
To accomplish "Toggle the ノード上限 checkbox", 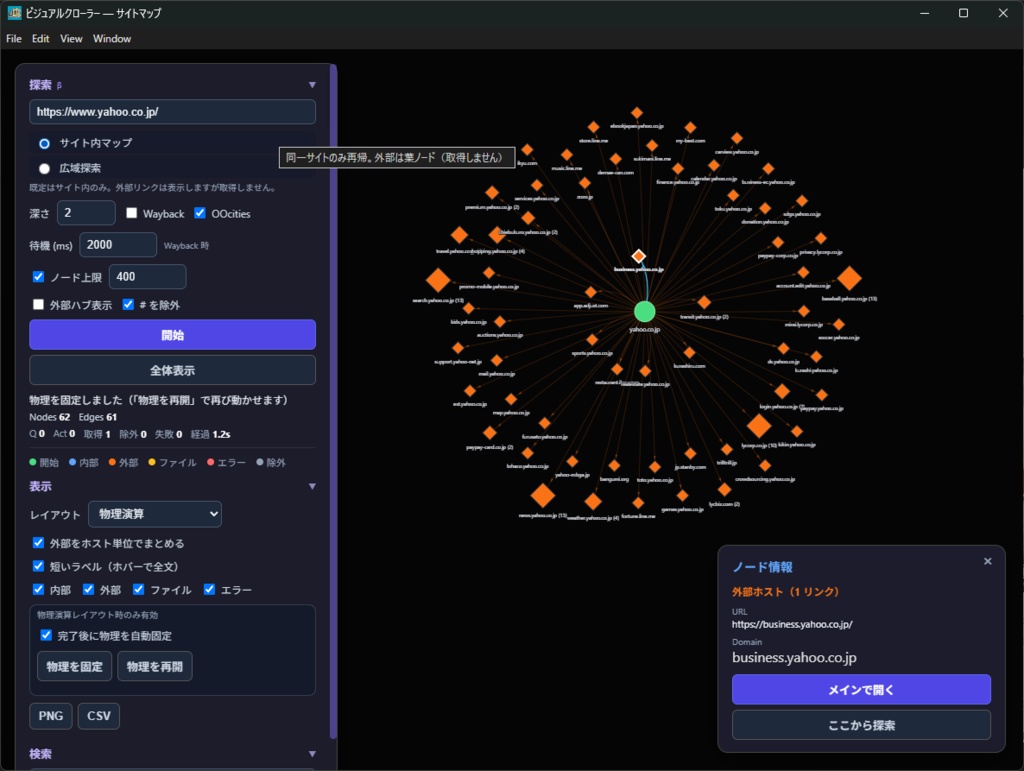I will 39,277.
